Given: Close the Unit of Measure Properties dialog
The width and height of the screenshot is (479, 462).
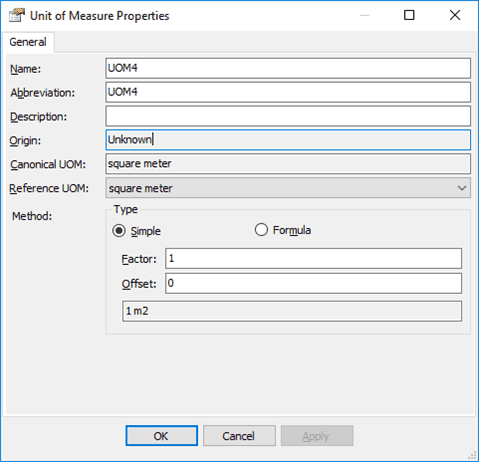Looking at the screenshot, I should point(455,15).
